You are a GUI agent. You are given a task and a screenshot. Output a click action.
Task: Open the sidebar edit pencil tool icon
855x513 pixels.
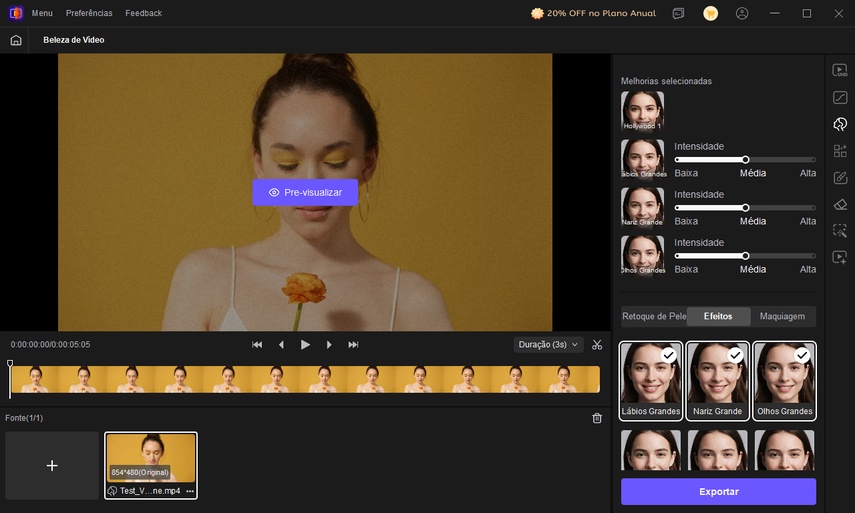840,178
